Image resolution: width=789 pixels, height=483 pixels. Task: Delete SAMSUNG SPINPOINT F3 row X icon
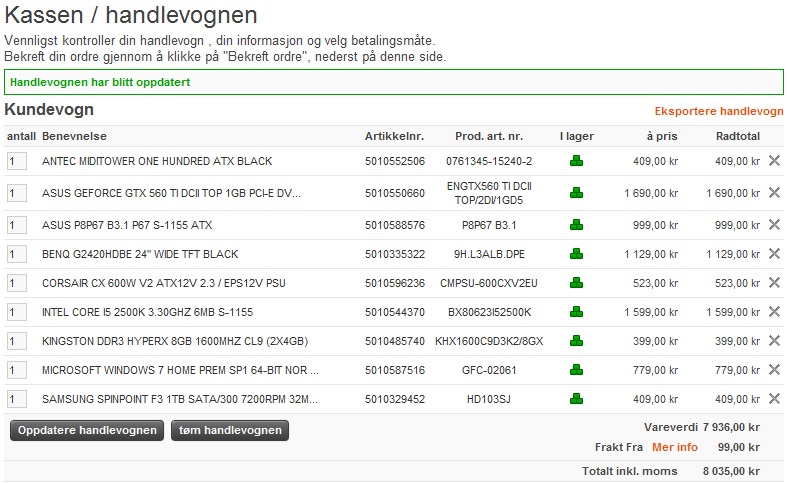(774, 398)
